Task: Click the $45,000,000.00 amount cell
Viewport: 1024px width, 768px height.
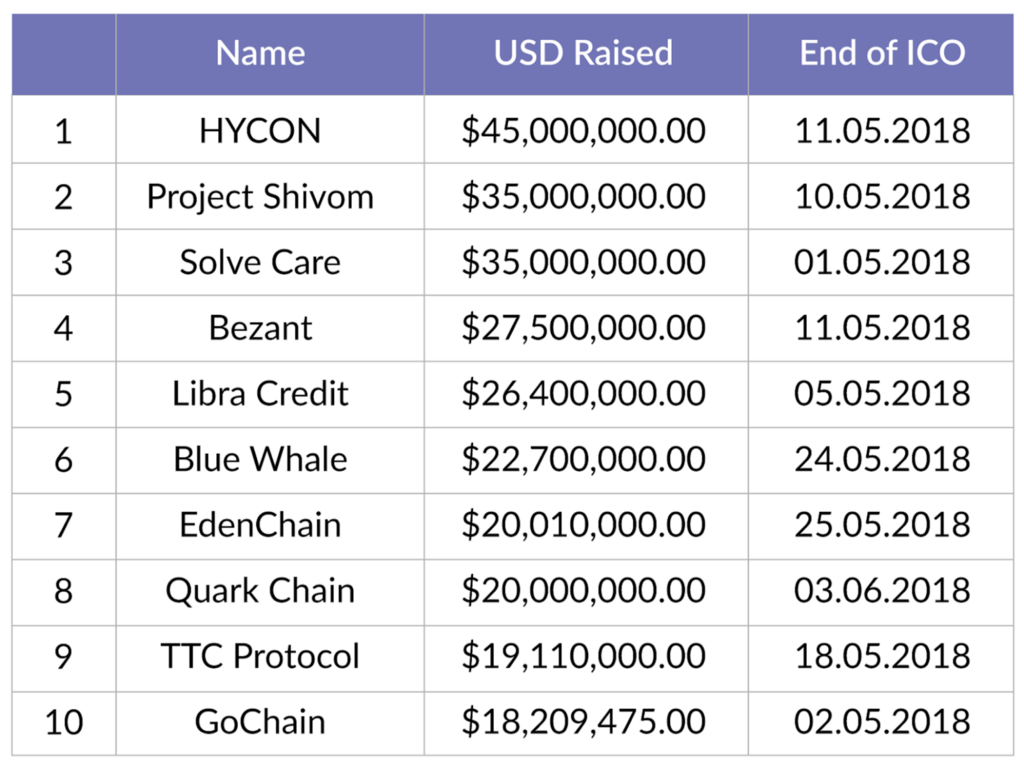Action: coord(583,131)
